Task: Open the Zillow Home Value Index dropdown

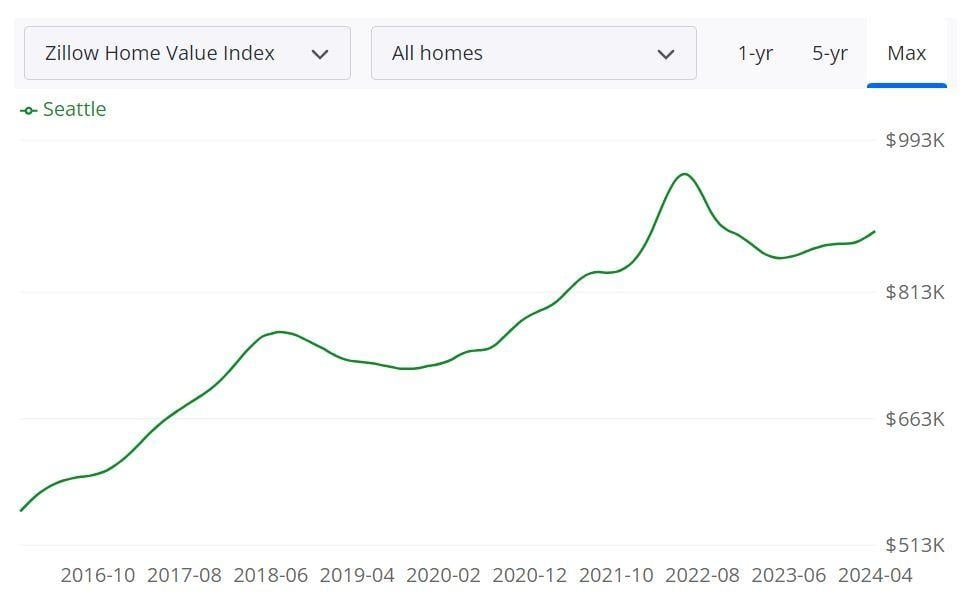Action: (x=186, y=53)
